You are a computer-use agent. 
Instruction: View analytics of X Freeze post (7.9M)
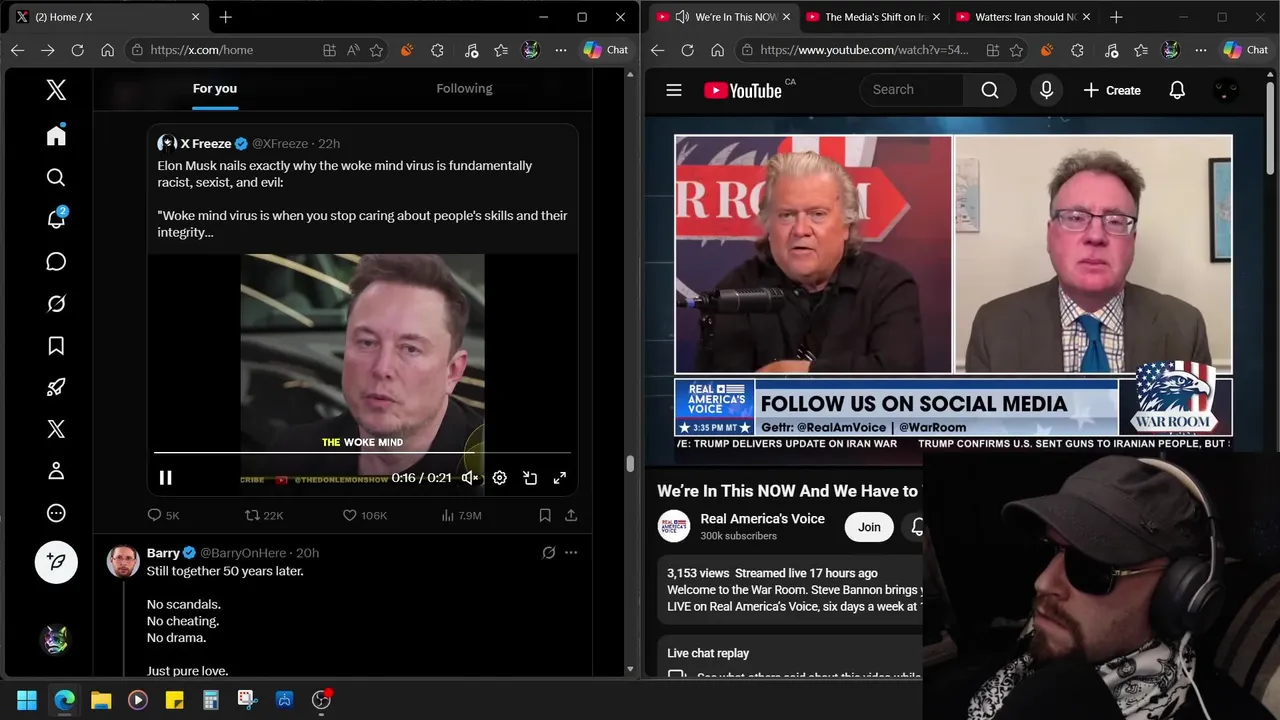coord(461,515)
